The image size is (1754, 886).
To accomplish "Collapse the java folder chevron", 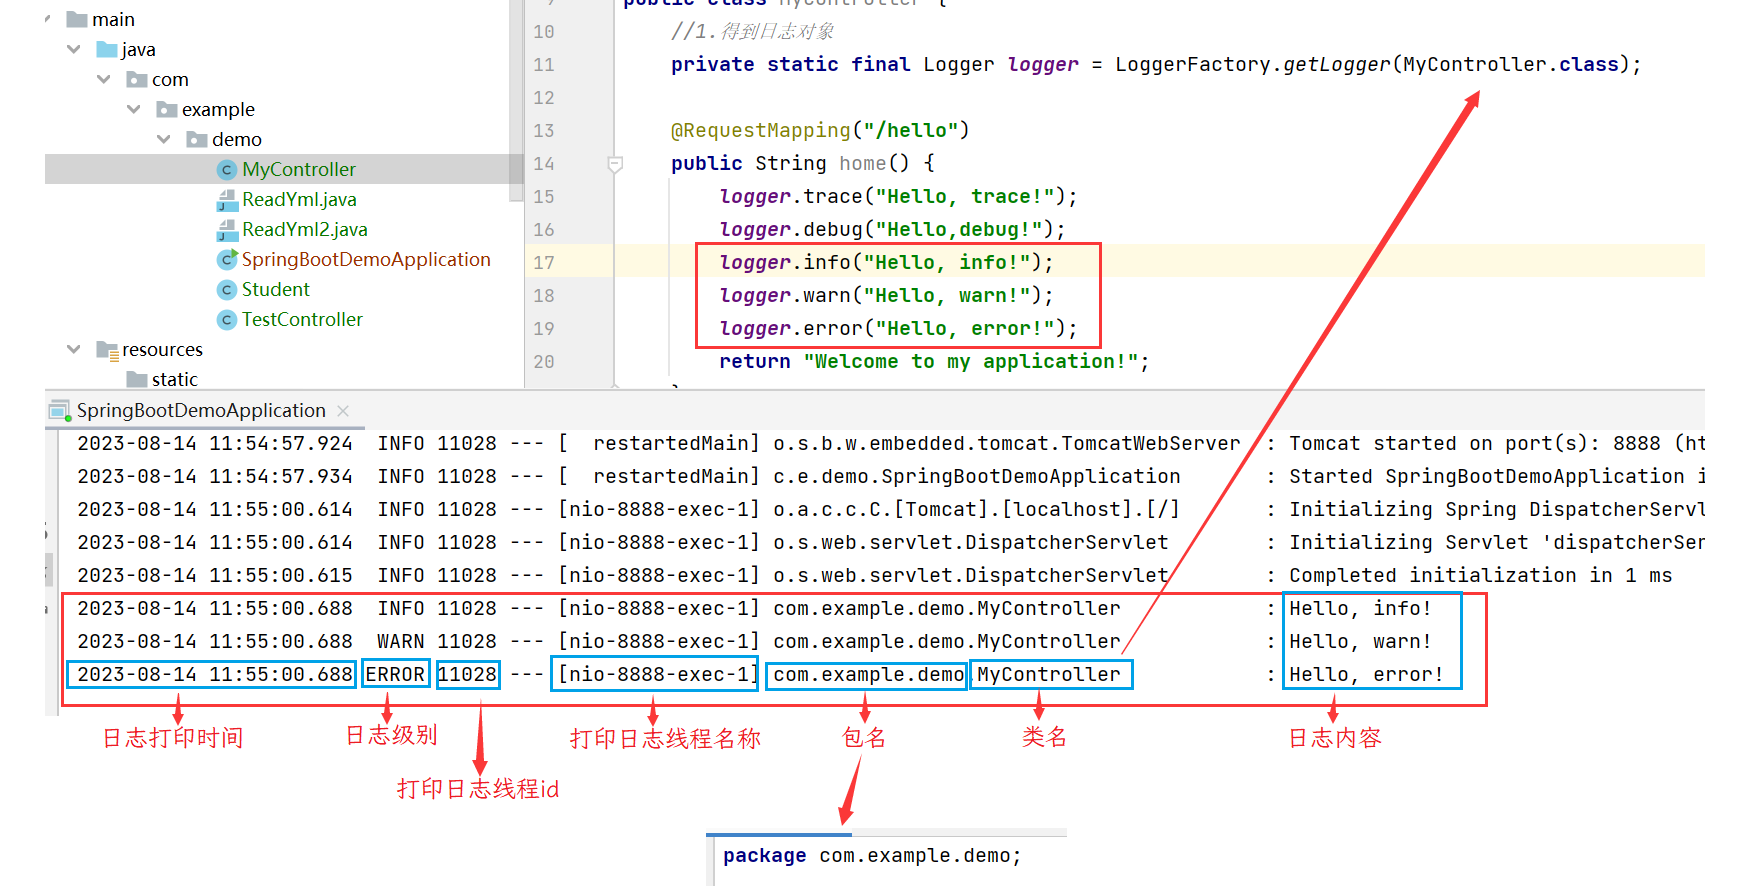I will pos(74,49).
